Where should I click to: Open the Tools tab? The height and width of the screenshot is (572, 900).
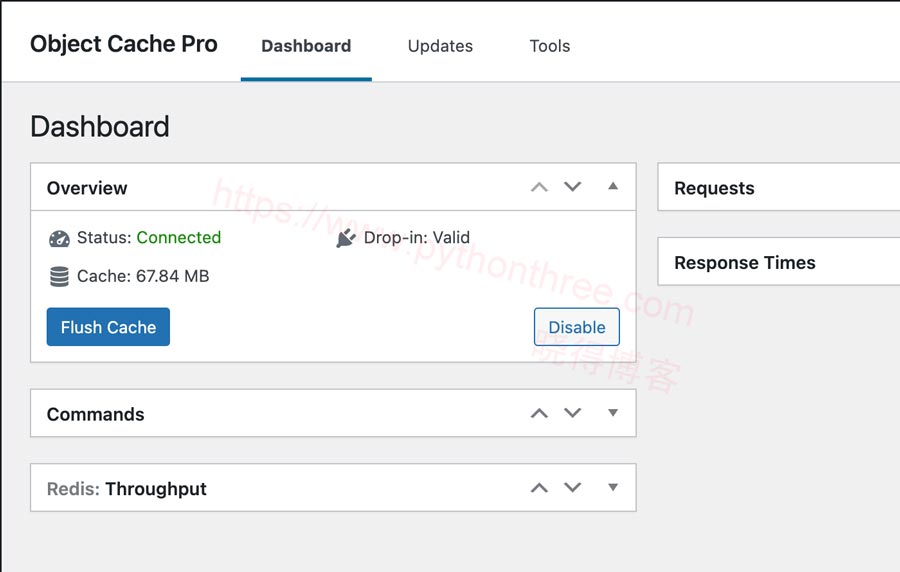550,46
